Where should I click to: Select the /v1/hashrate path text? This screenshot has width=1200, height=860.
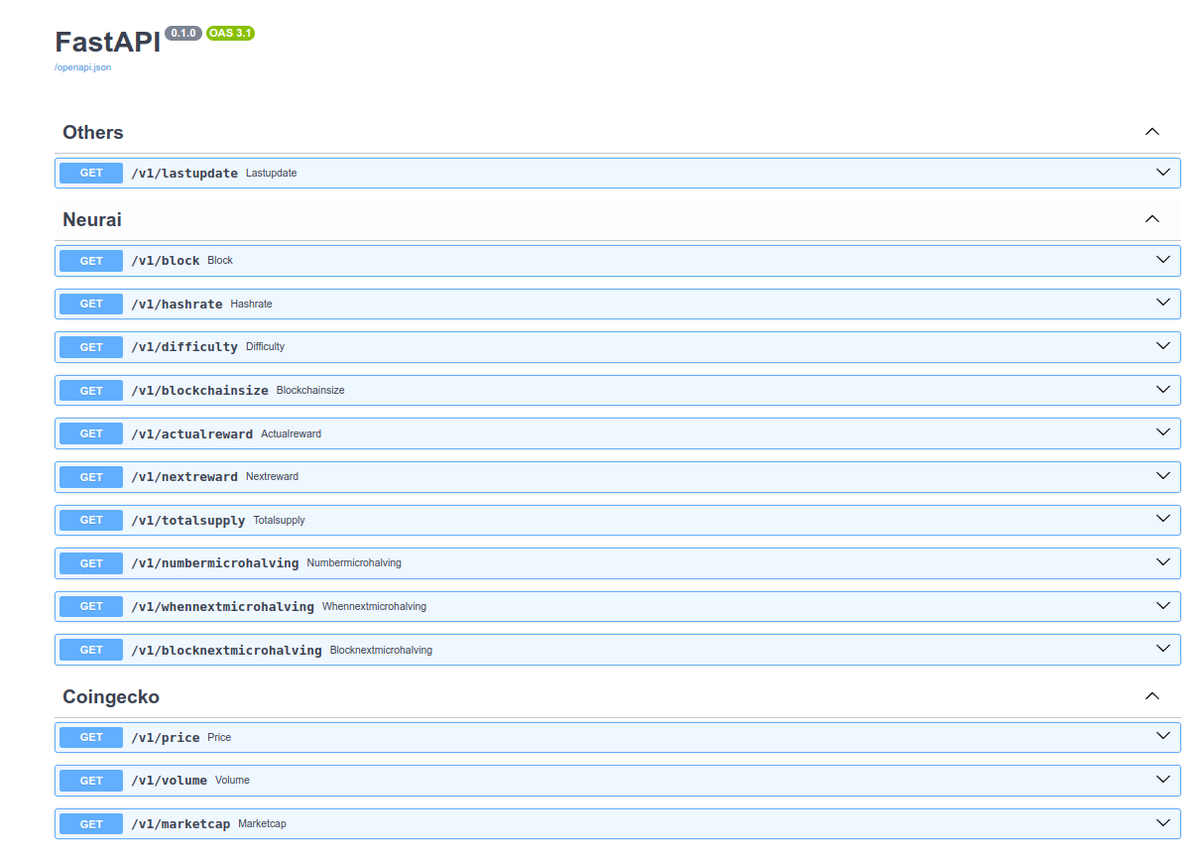coord(177,304)
